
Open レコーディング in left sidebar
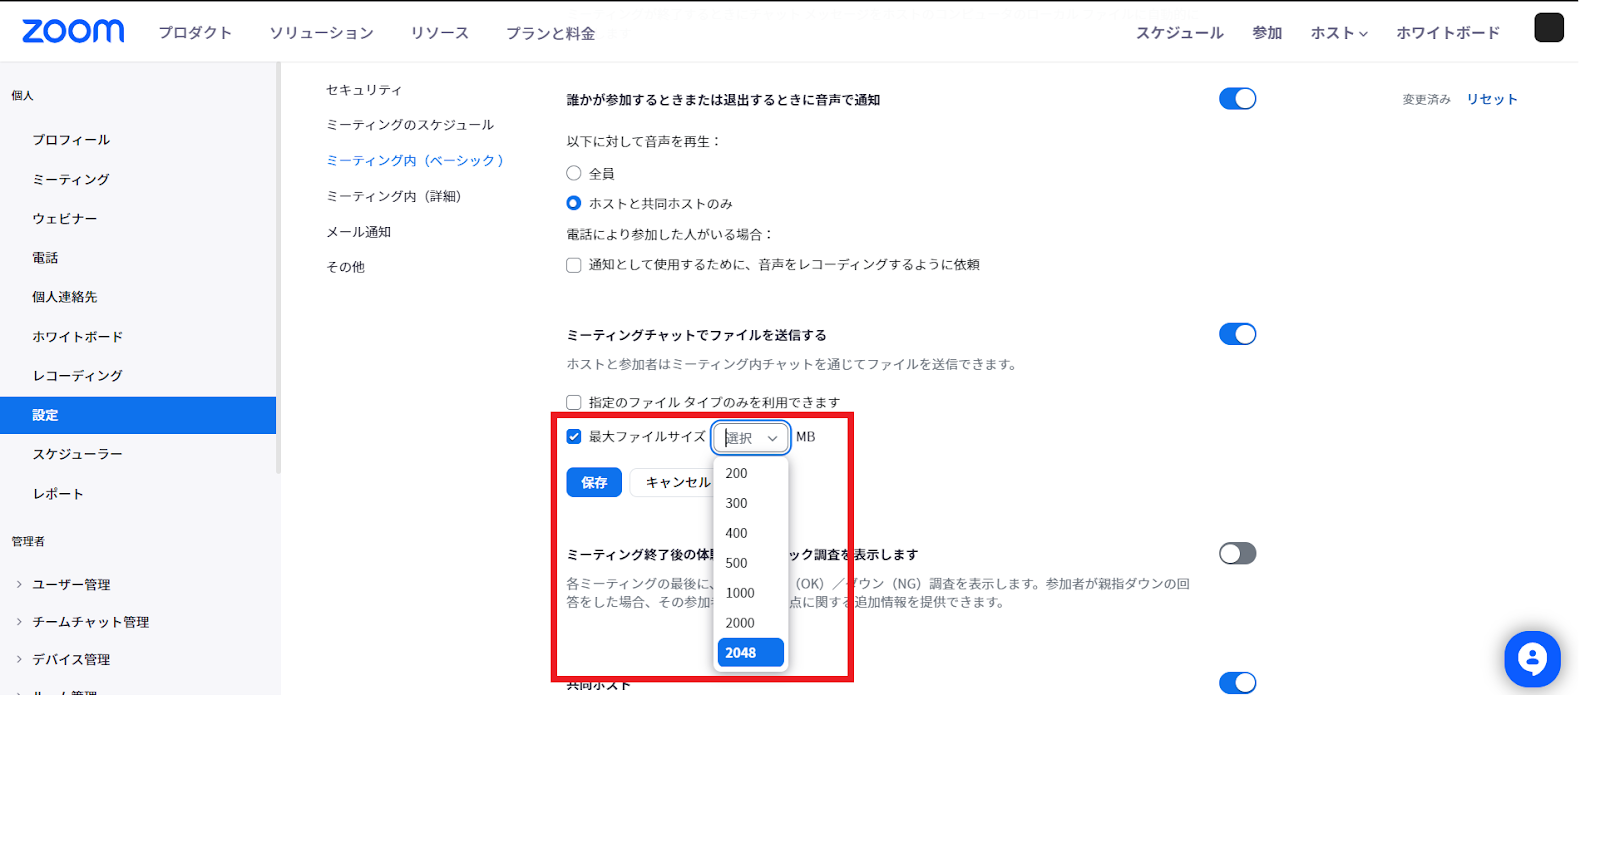(77, 376)
